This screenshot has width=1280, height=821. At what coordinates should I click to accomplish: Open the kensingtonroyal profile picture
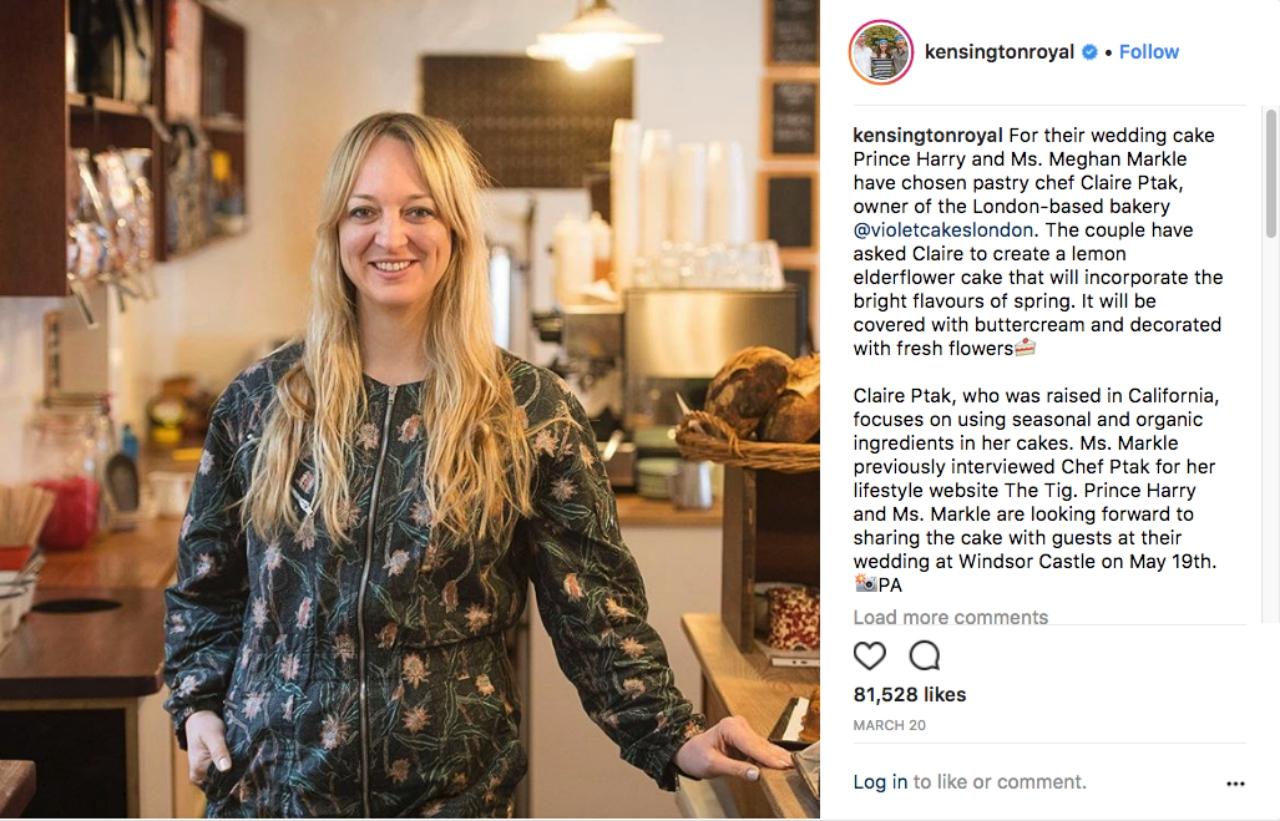point(881,52)
